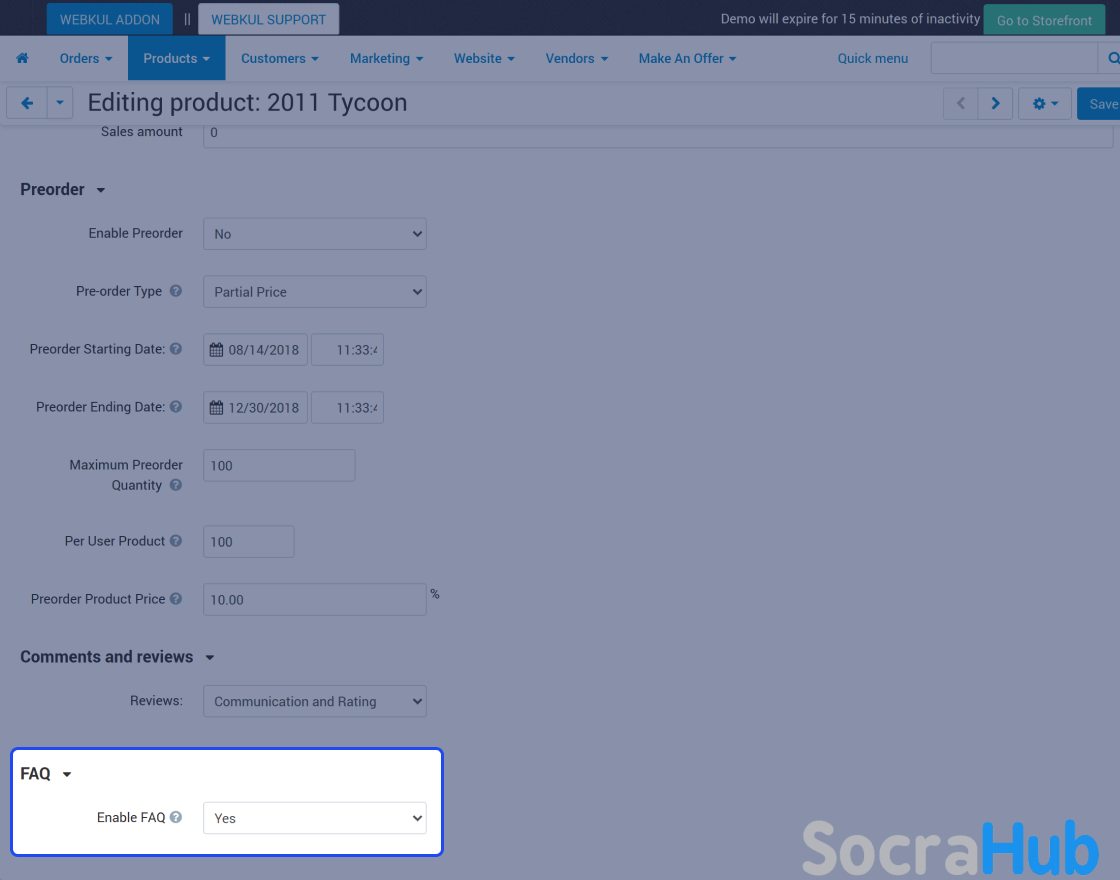Click the search magnifier icon
Viewport: 1120px width, 880px height.
tap(1112, 59)
